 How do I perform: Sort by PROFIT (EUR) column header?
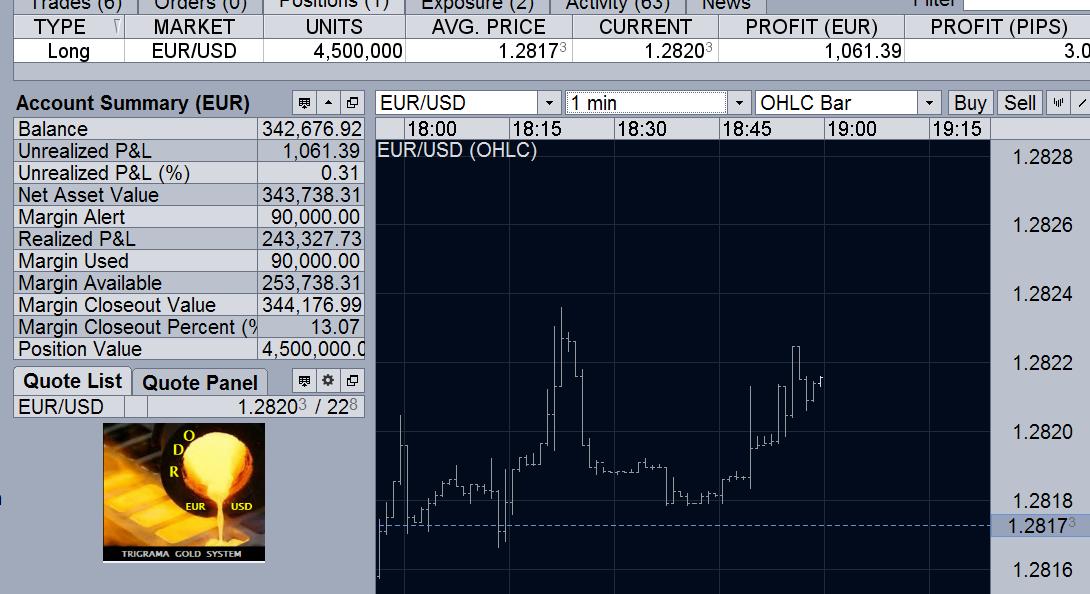click(x=811, y=27)
